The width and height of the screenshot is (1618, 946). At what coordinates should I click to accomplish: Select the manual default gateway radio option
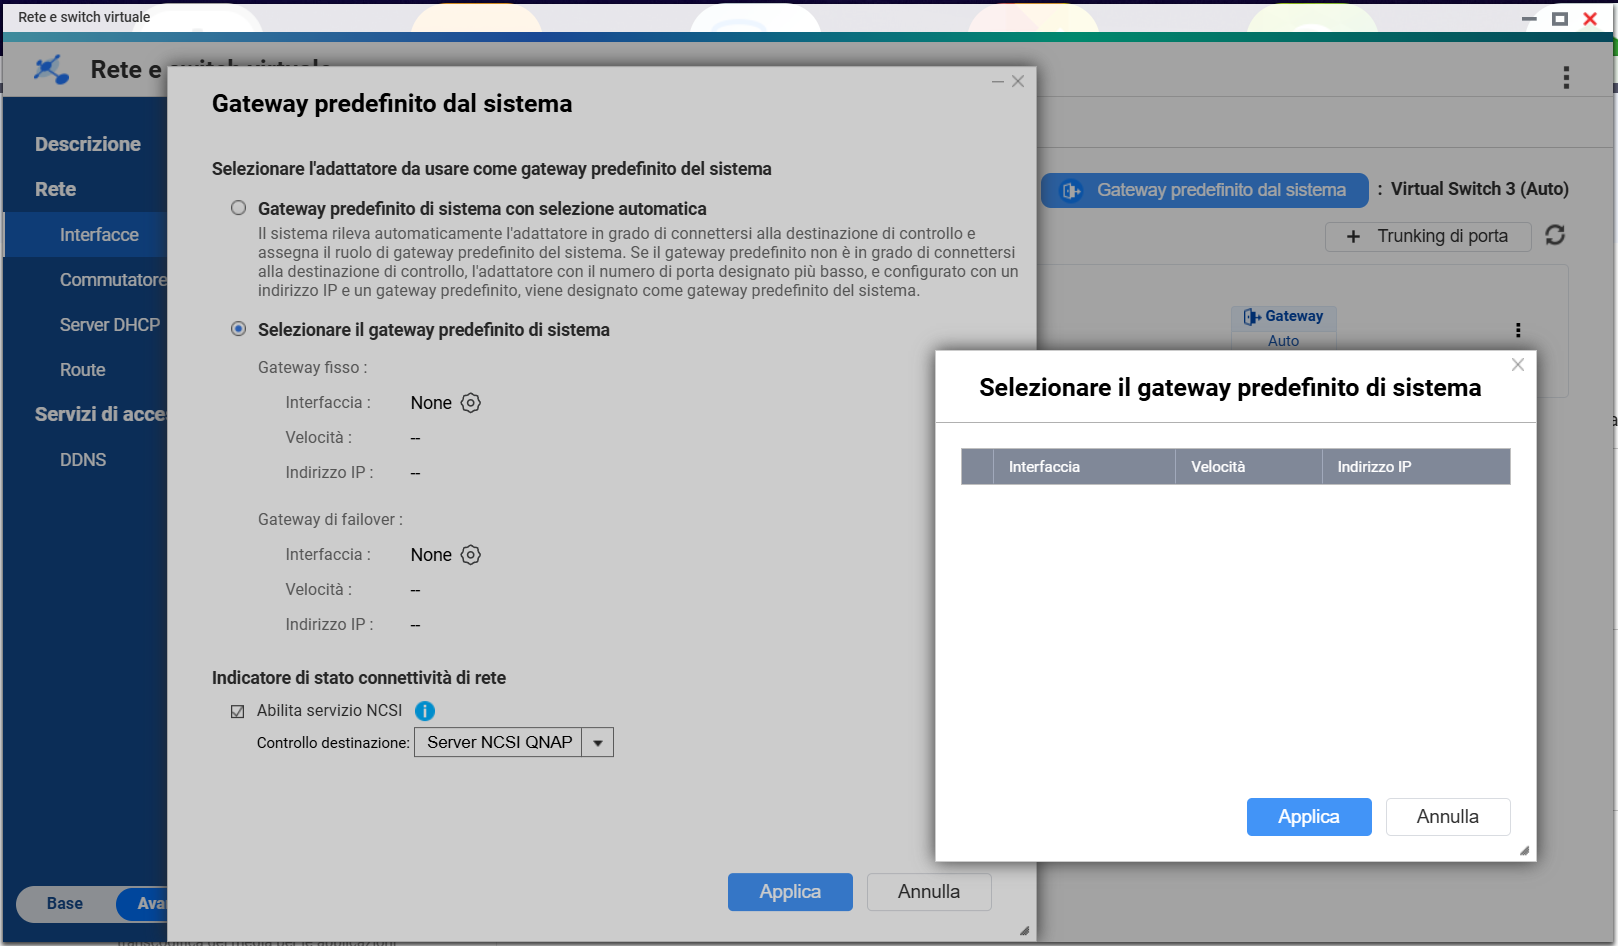[239, 329]
